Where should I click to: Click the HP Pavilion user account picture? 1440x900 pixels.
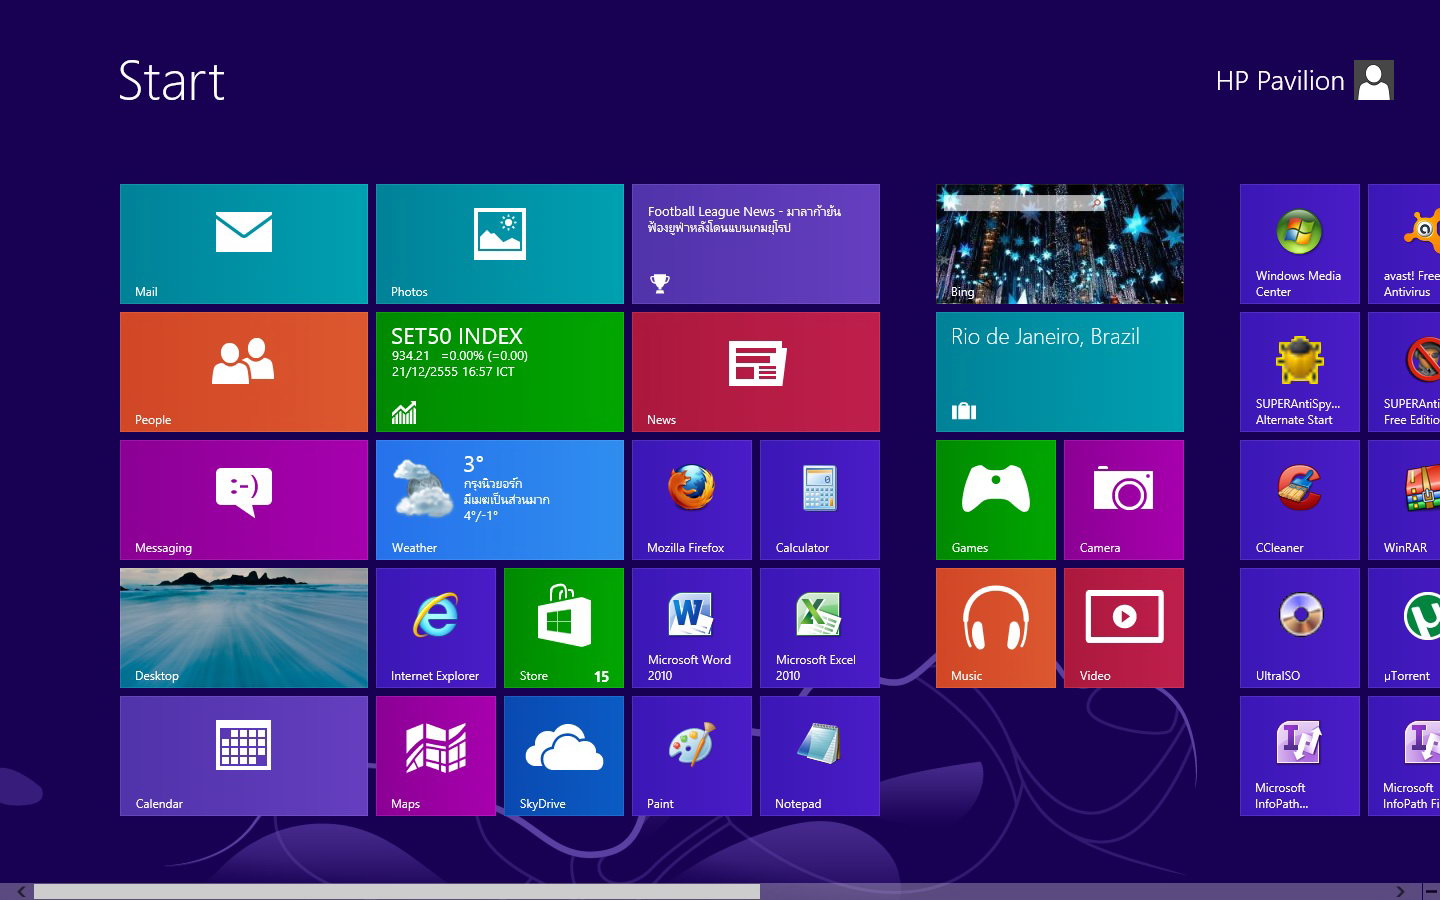pos(1374,80)
